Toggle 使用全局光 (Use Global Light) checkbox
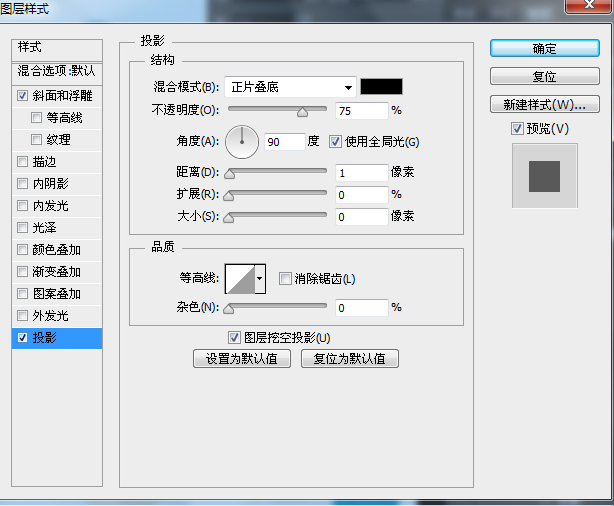Viewport: 614px width, 506px height. click(335, 142)
